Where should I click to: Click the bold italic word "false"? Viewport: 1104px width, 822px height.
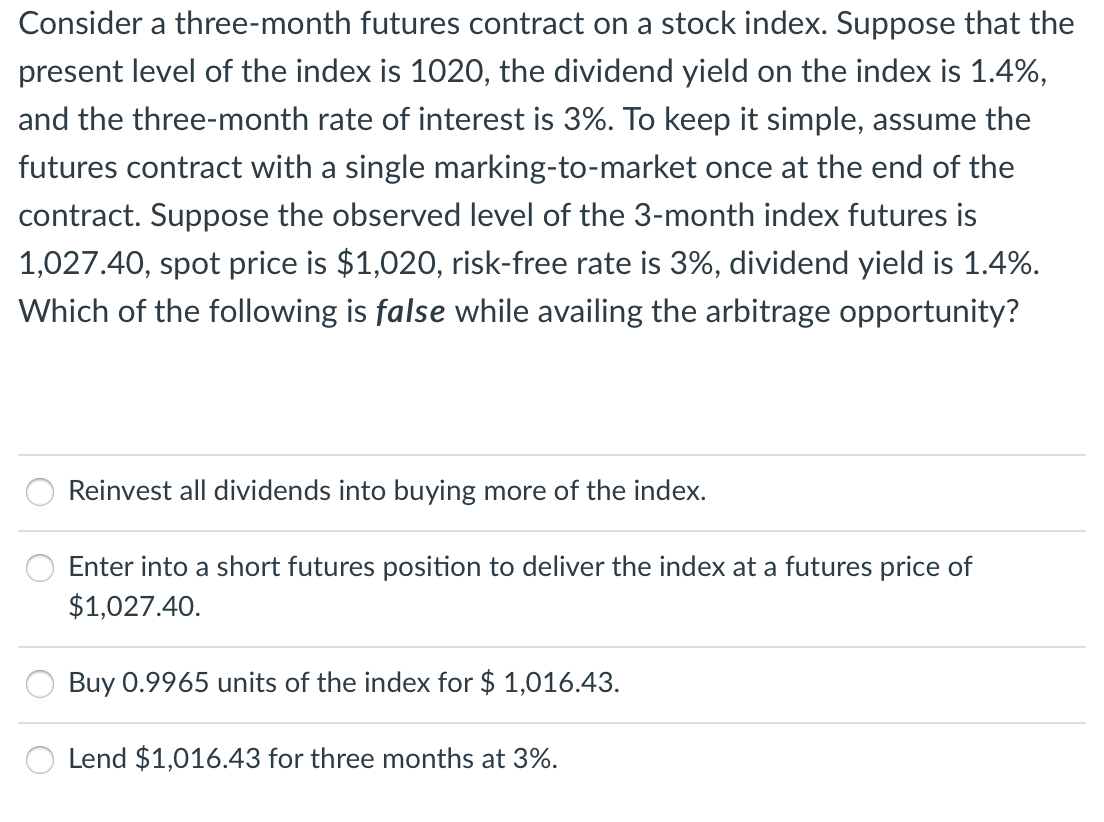411,311
